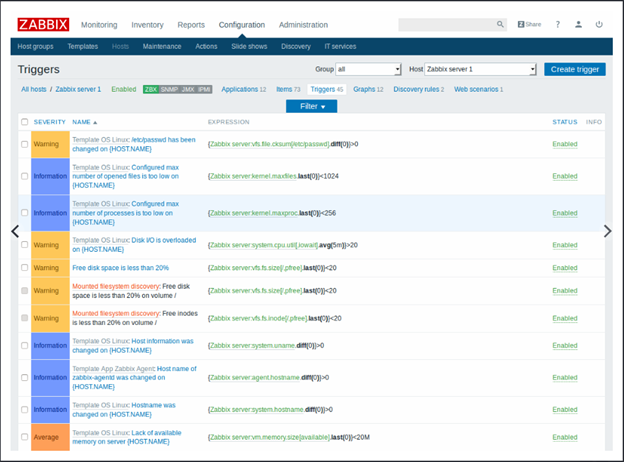The width and height of the screenshot is (624, 462).
Task: Check the Host information changed row
Action: coord(25,345)
